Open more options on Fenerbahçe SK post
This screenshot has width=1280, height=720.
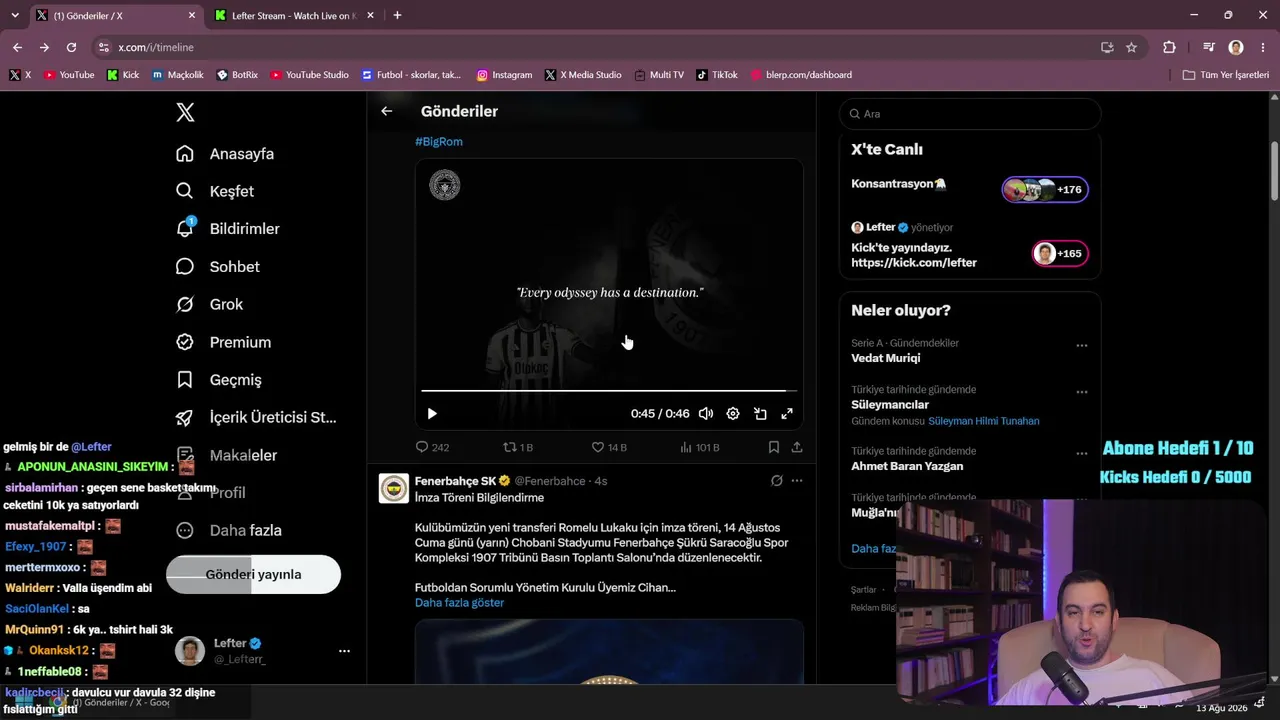tap(797, 481)
